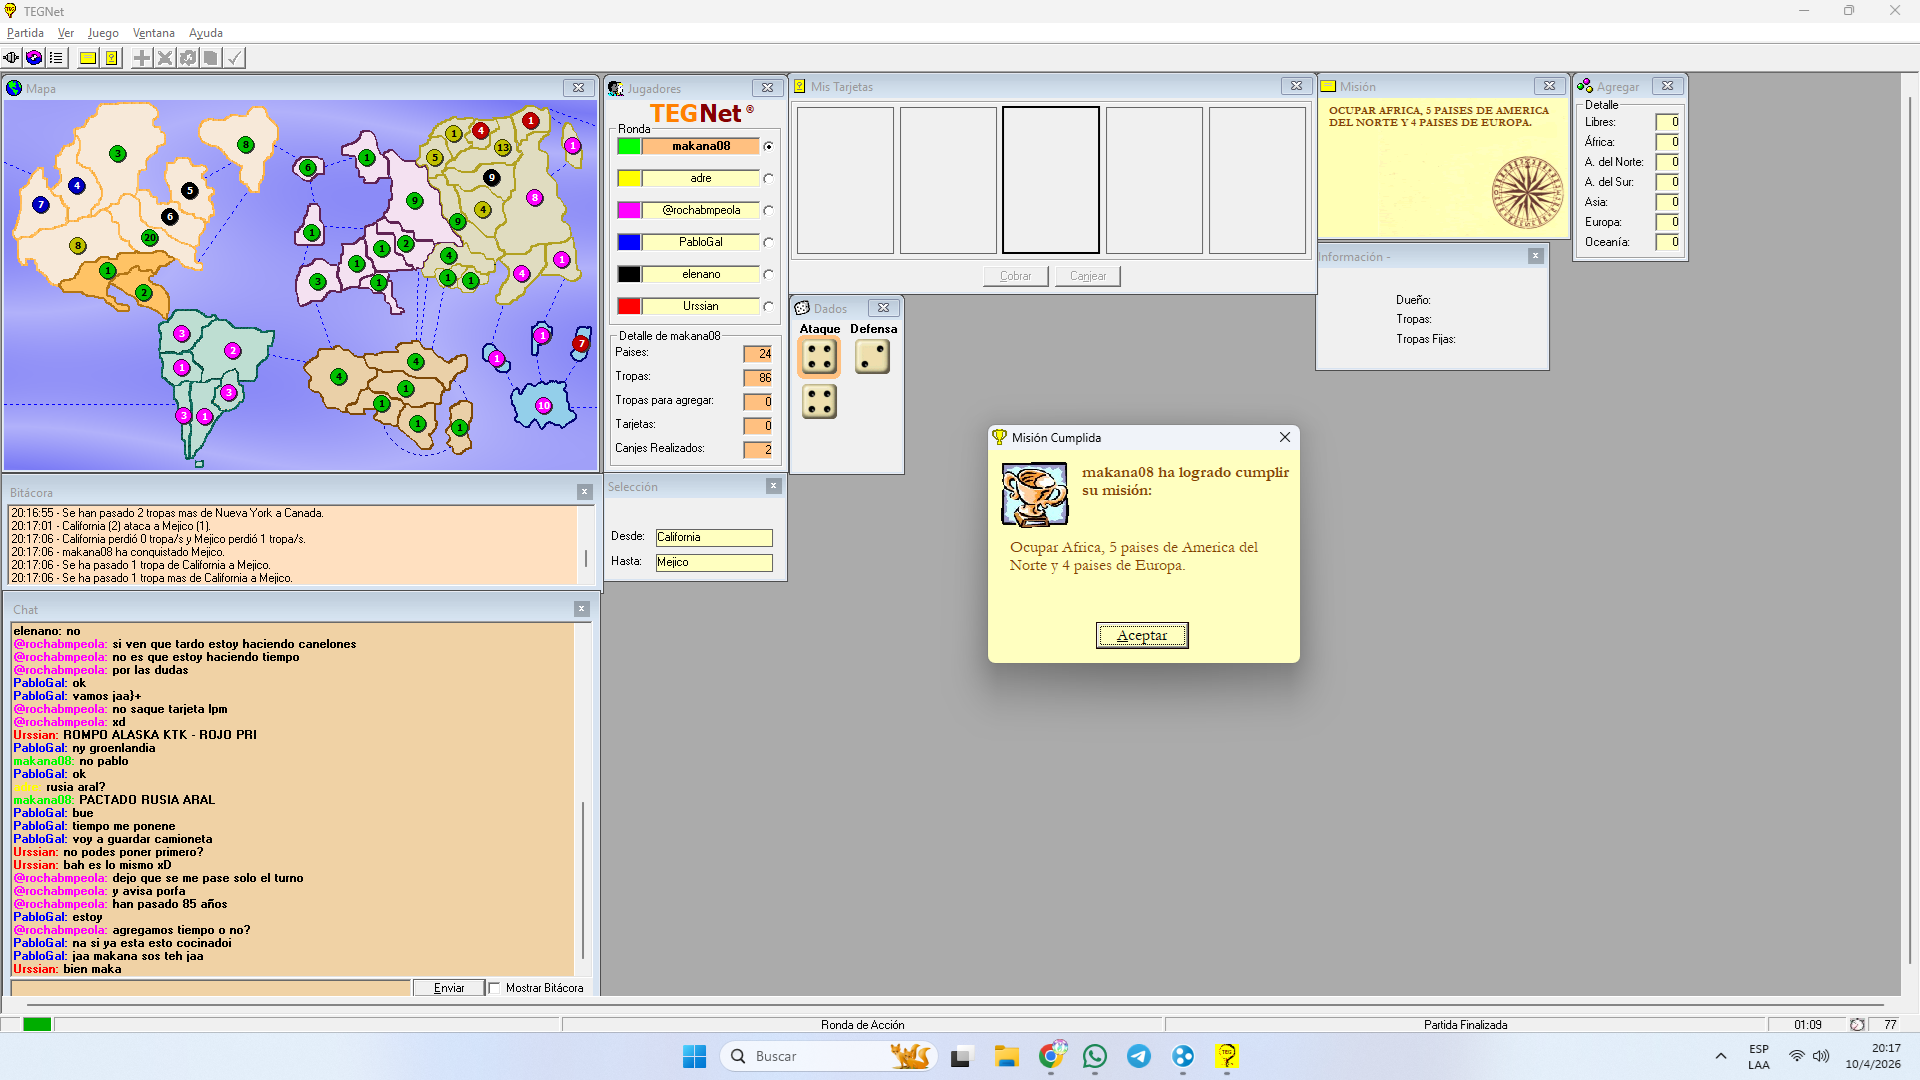Click the connect plug toolbar icon

coord(11,58)
